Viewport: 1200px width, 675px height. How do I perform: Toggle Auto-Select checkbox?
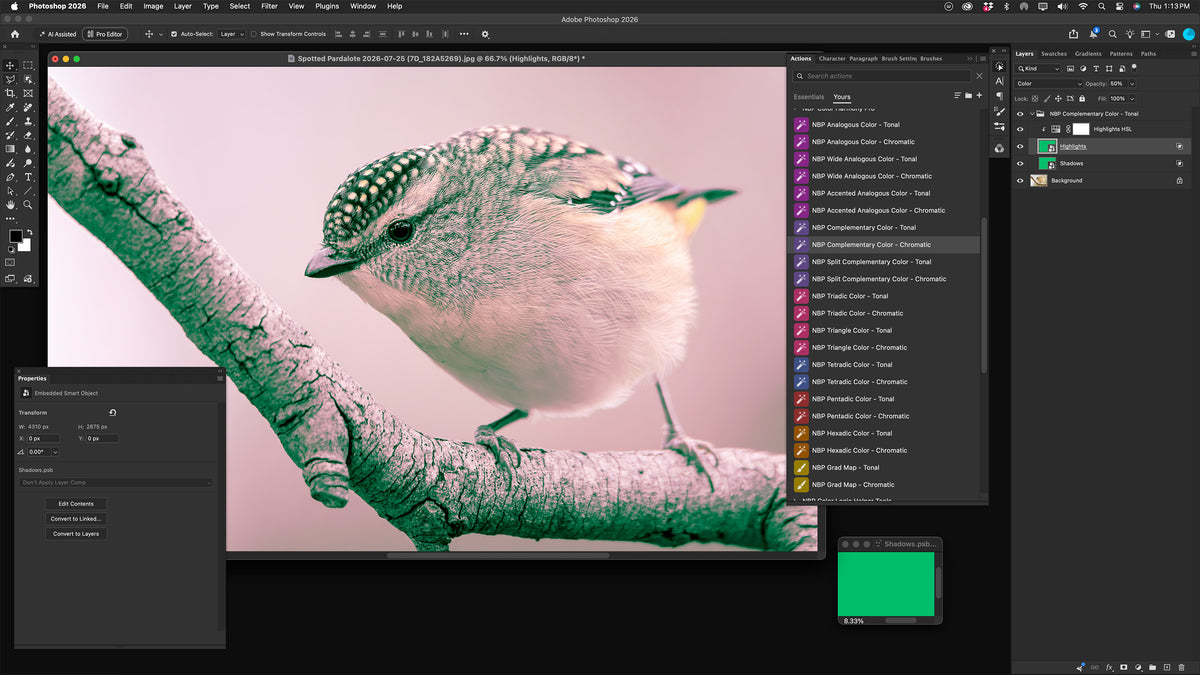click(x=174, y=34)
